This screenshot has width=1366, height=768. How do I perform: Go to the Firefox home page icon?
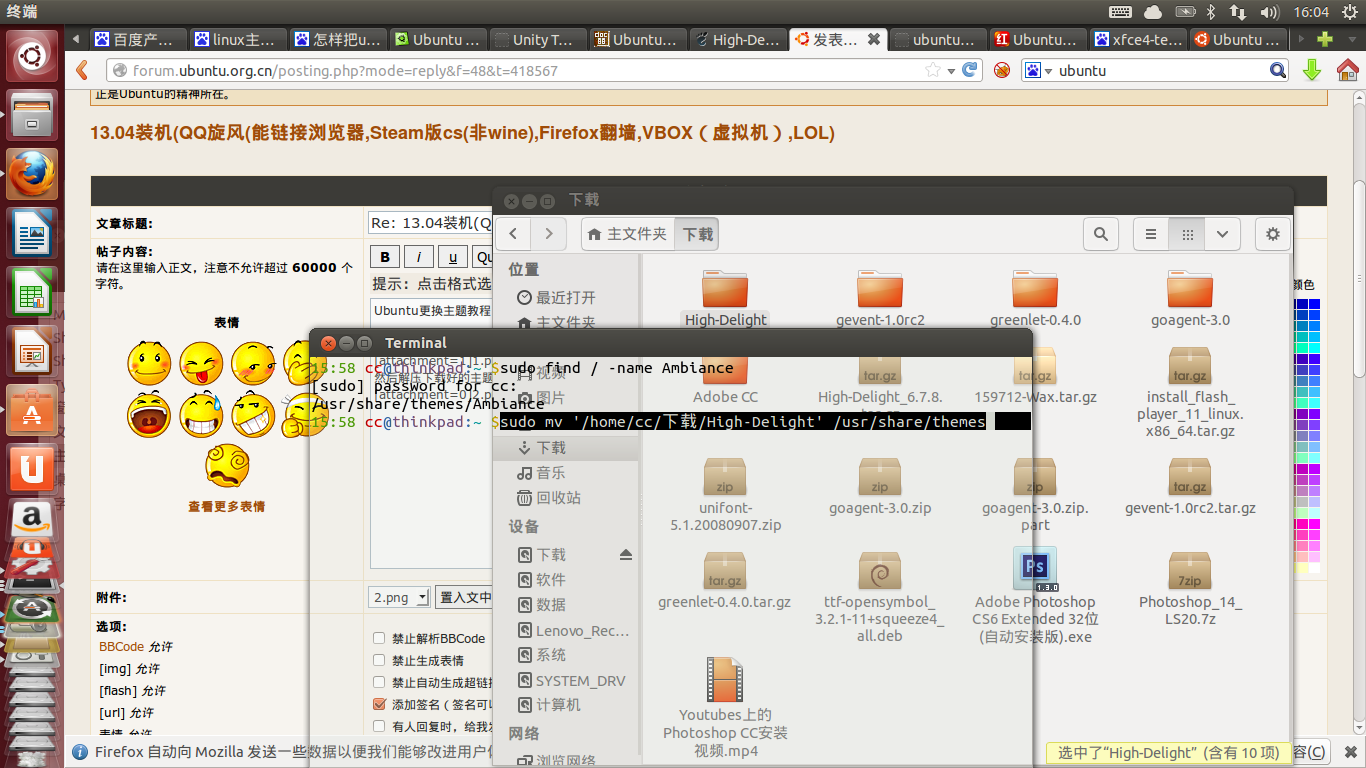tap(1346, 70)
